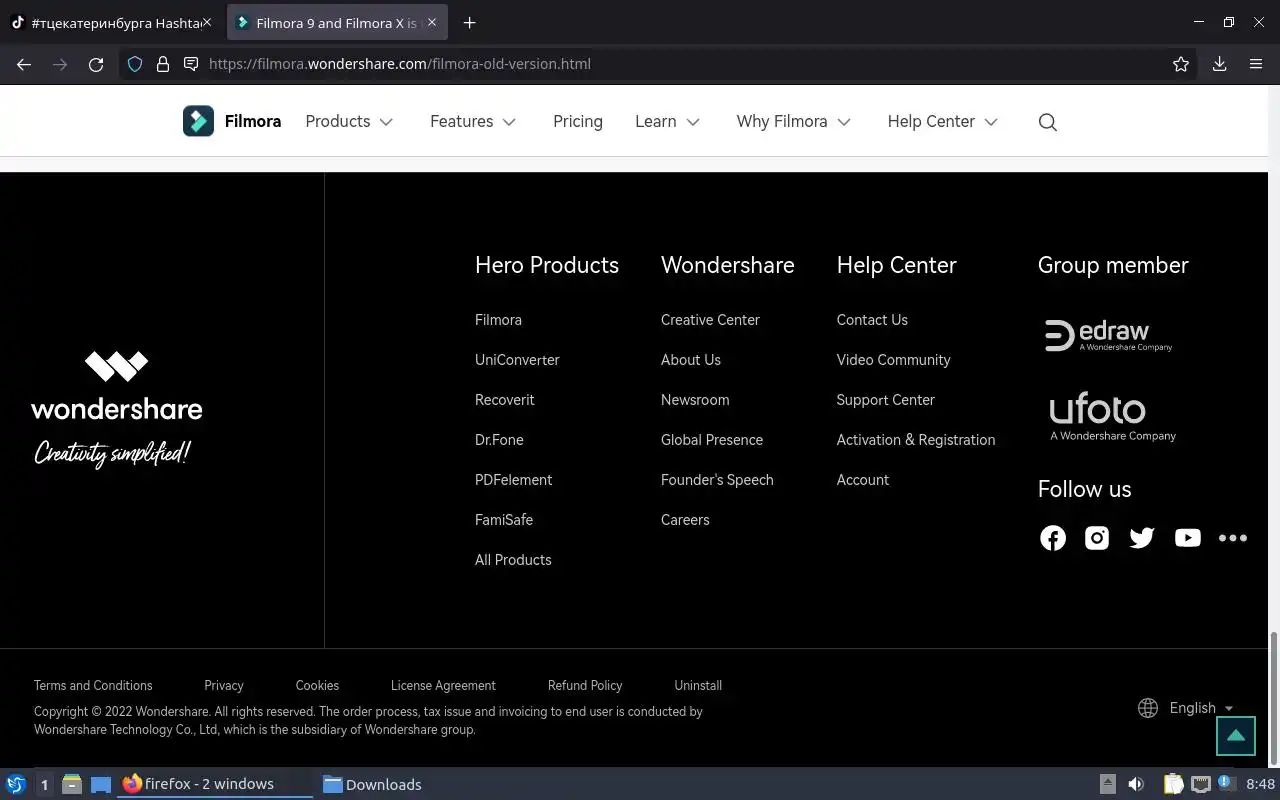Open the Newsroom link

(695, 400)
